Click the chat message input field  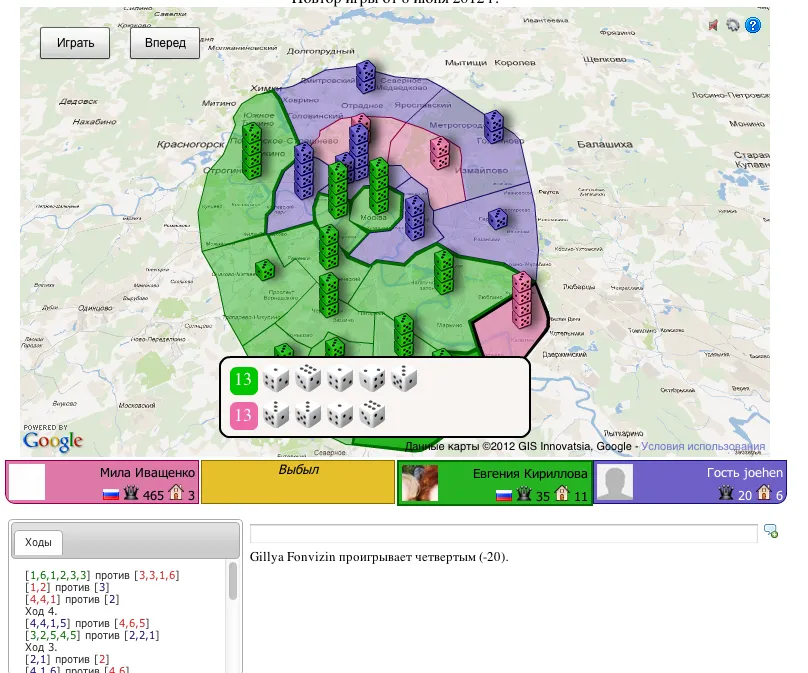503,533
